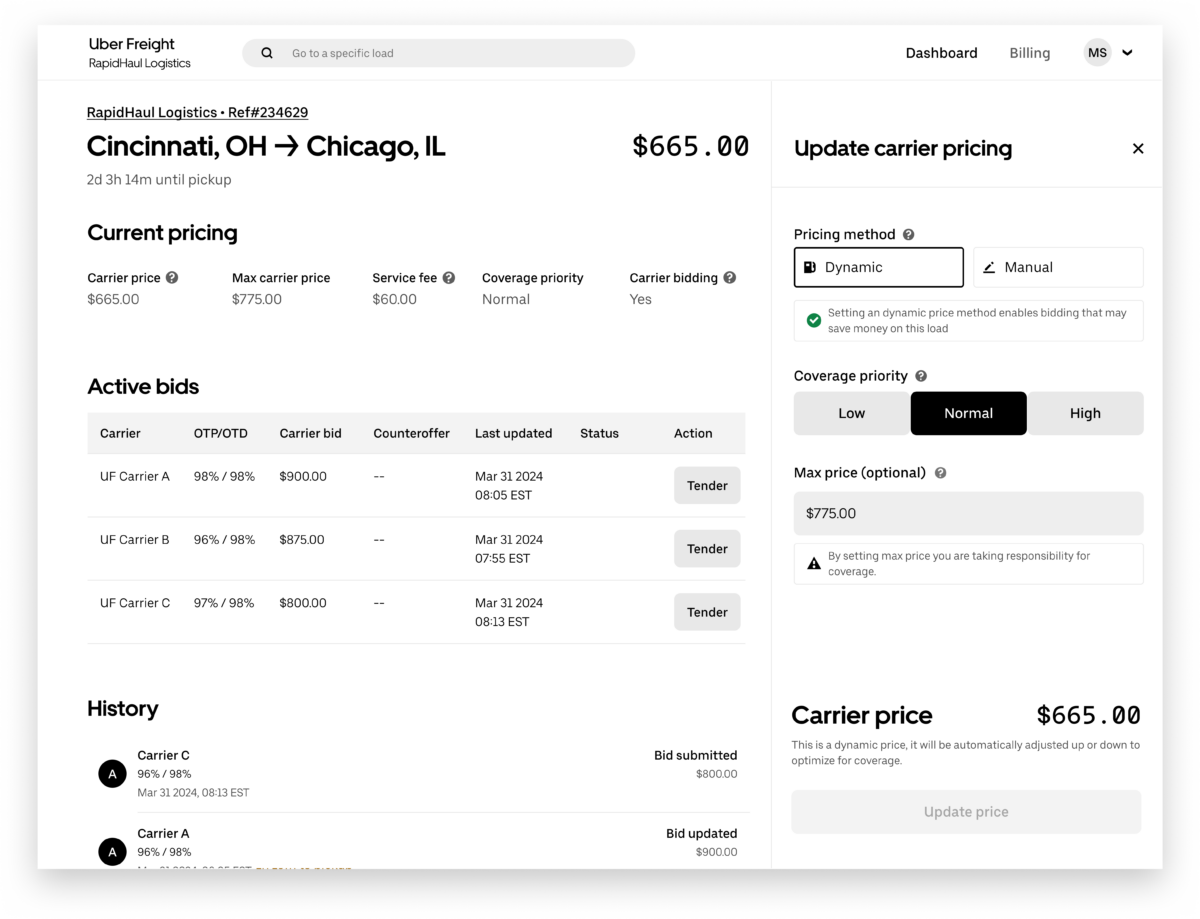The height and width of the screenshot is (919, 1200).
Task: Switch pricing method to Manual
Action: tap(1057, 268)
